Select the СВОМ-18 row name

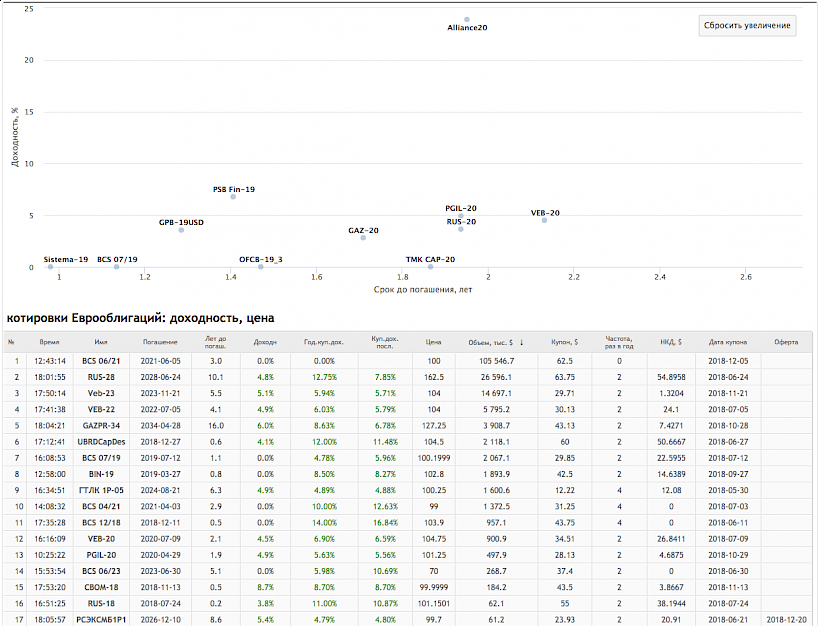coord(101,587)
